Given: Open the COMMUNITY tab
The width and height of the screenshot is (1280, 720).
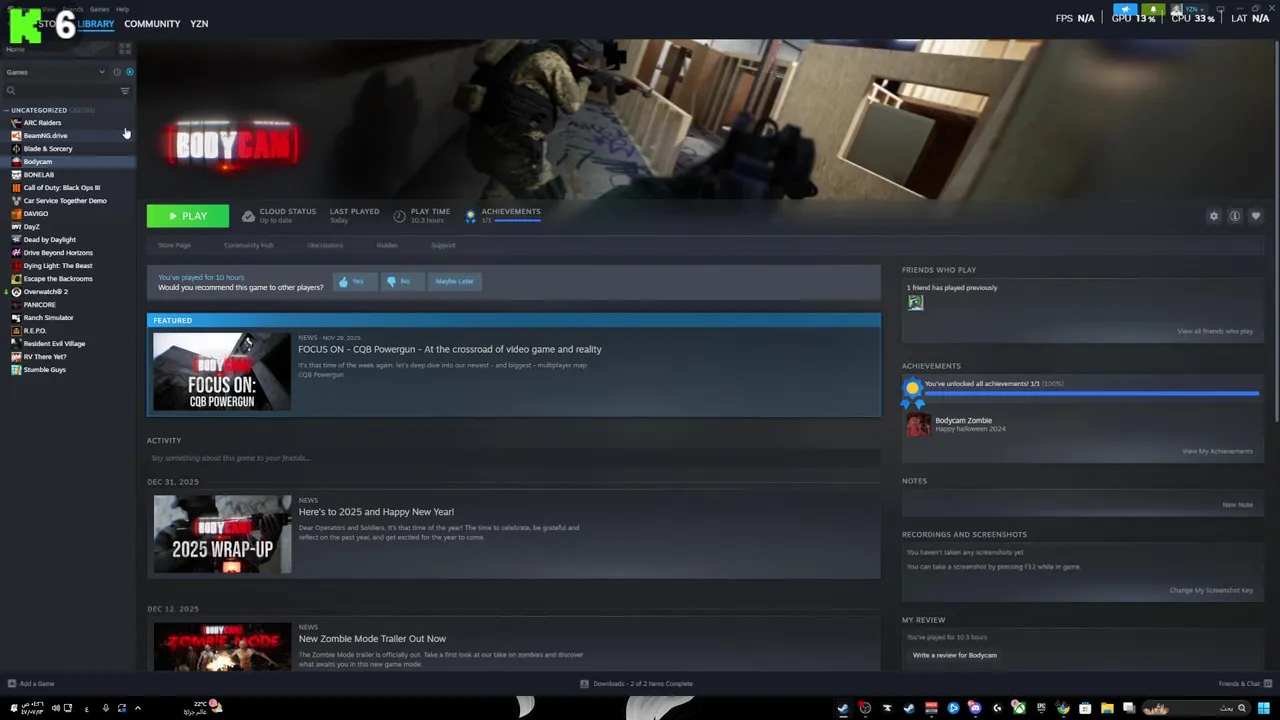Looking at the screenshot, I should pyautogui.click(x=152, y=24).
